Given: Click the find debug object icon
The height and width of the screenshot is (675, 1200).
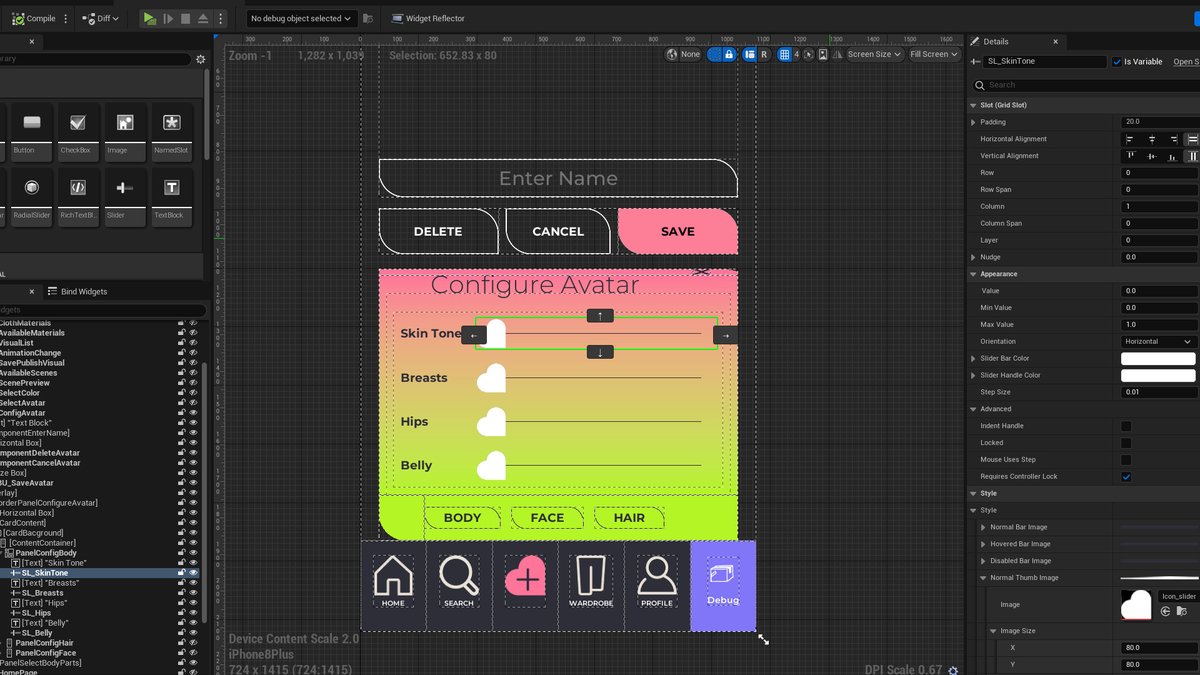Looking at the screenshot, I should click(368, 18).
